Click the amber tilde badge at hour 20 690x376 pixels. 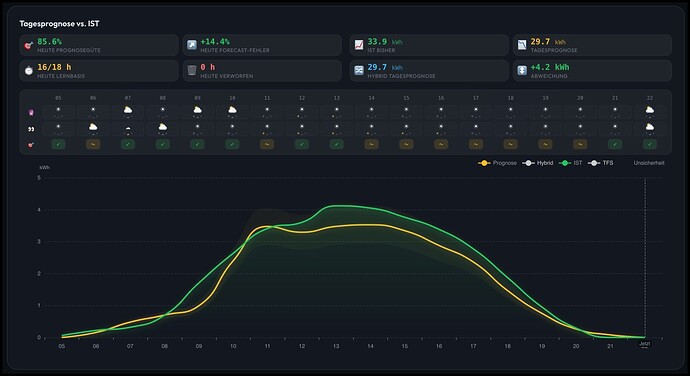pos(580,144)
